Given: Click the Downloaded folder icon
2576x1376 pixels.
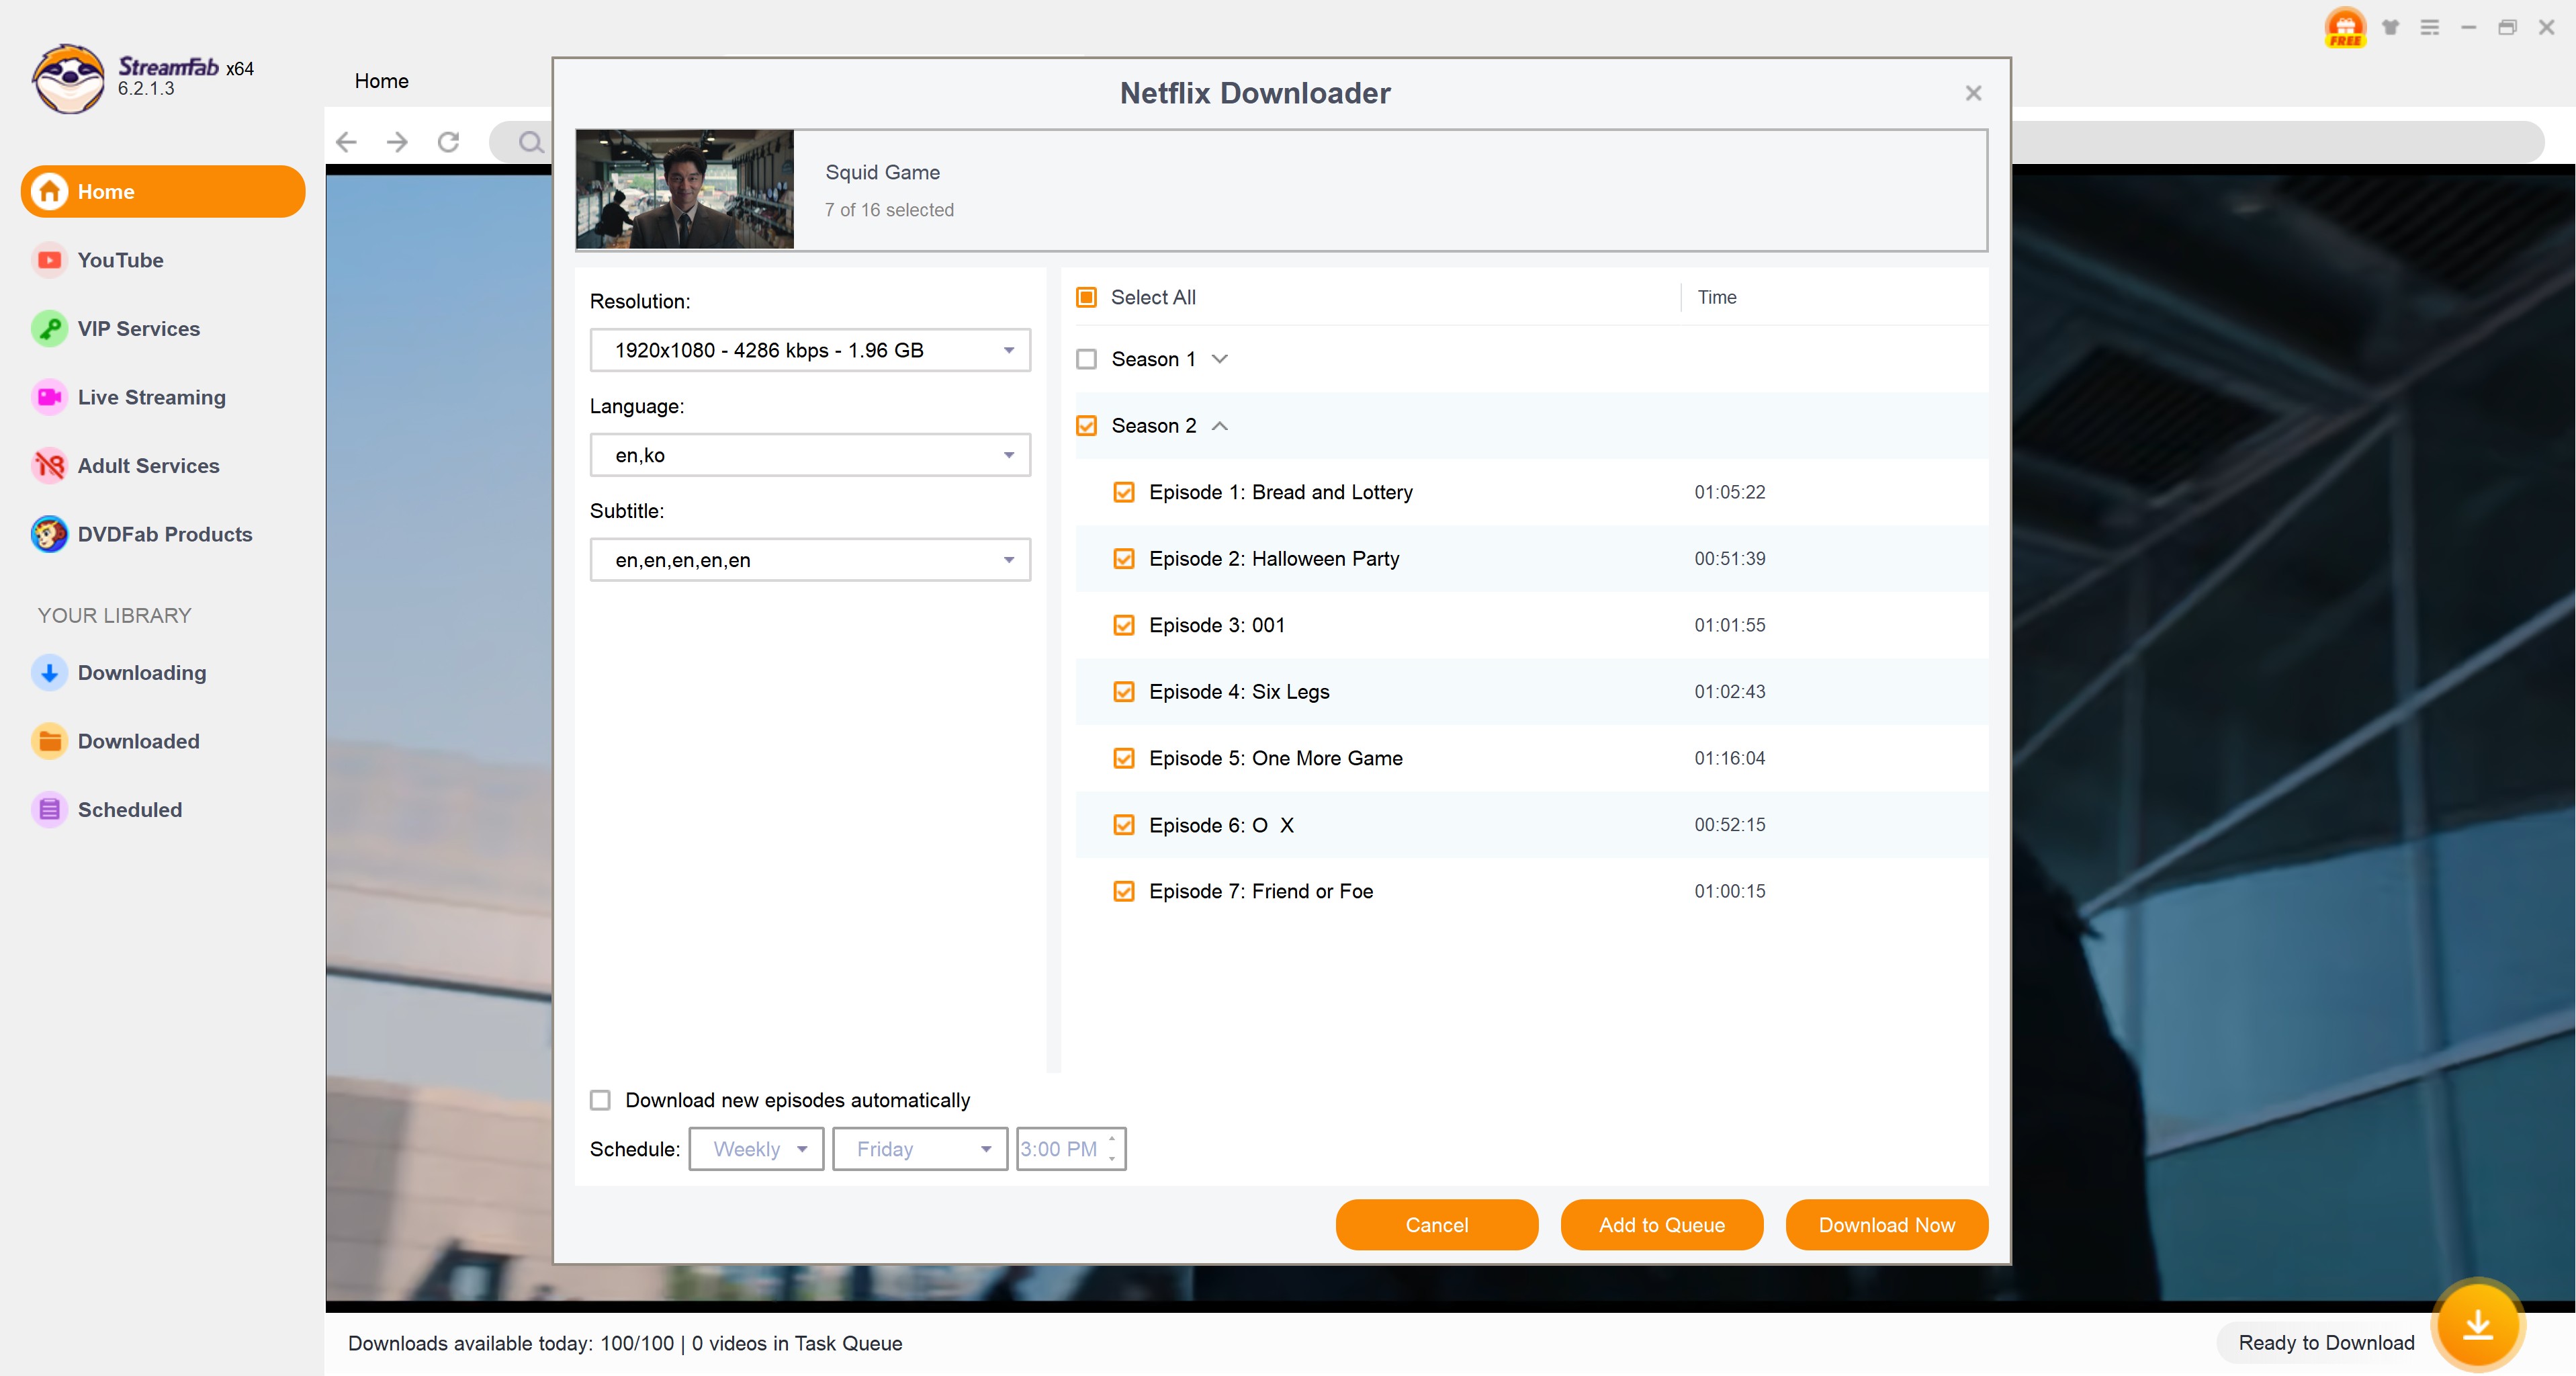Looking at the screenshot, I should (x=49, y=741).
